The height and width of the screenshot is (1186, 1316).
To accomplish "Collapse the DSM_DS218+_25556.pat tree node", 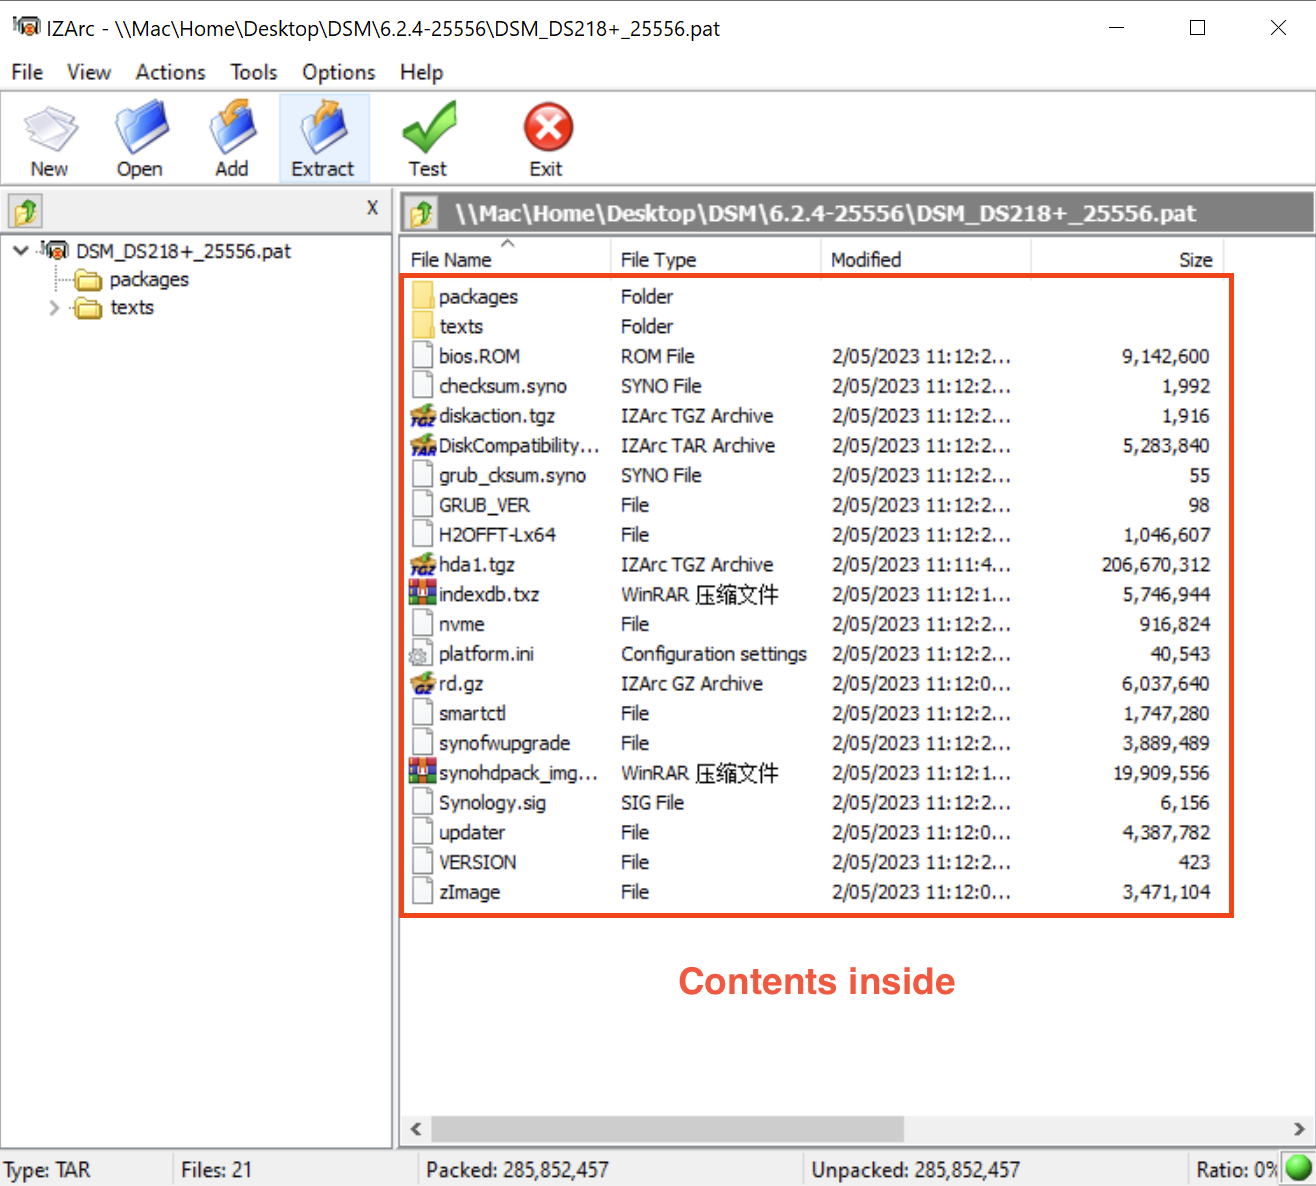I will 20,251.
